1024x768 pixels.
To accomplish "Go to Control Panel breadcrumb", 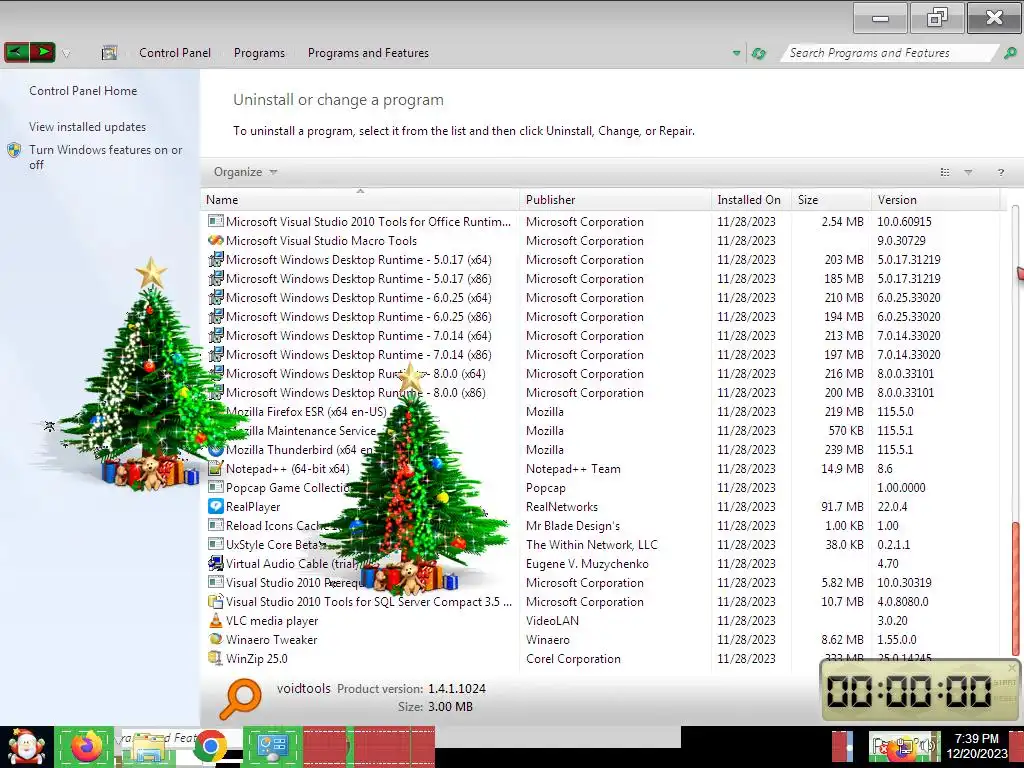I will coord(174,53).
